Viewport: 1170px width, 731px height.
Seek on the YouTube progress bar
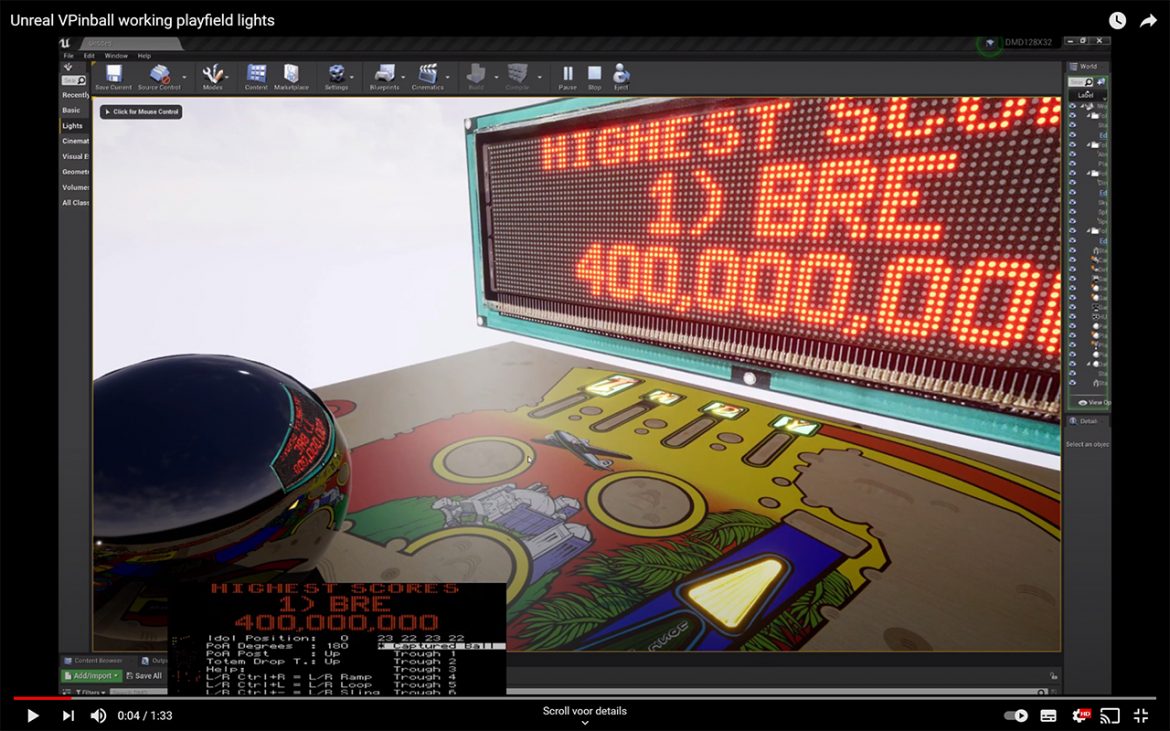coord(585,699)
